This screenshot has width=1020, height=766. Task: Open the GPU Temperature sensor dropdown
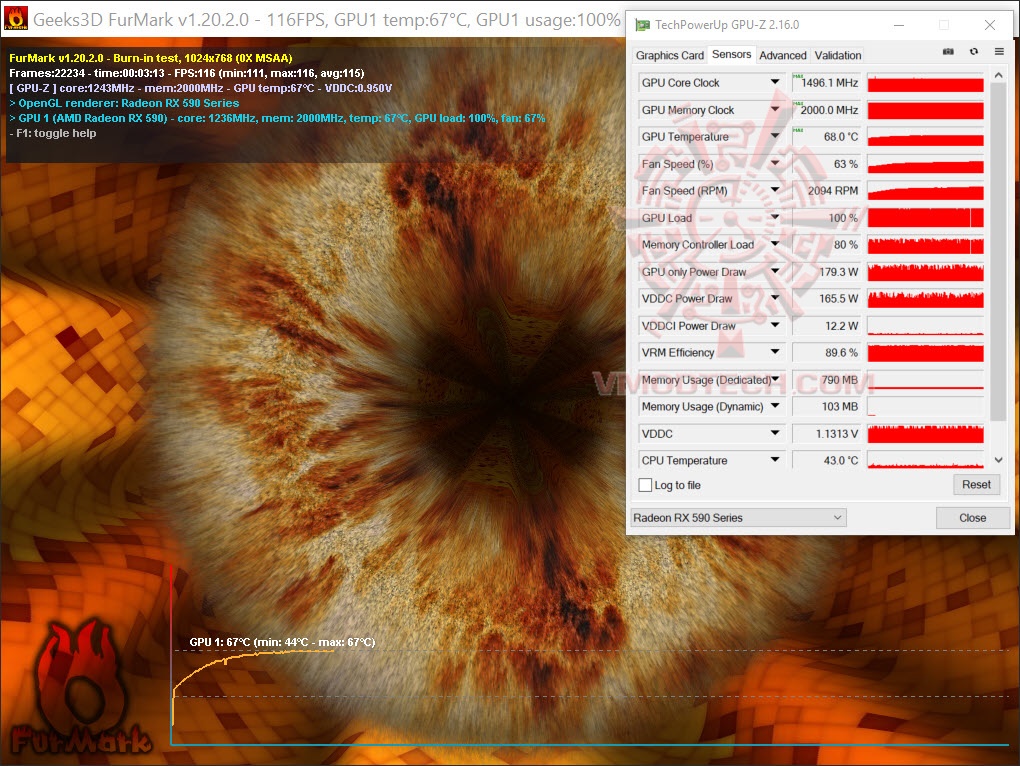(775, 137)
